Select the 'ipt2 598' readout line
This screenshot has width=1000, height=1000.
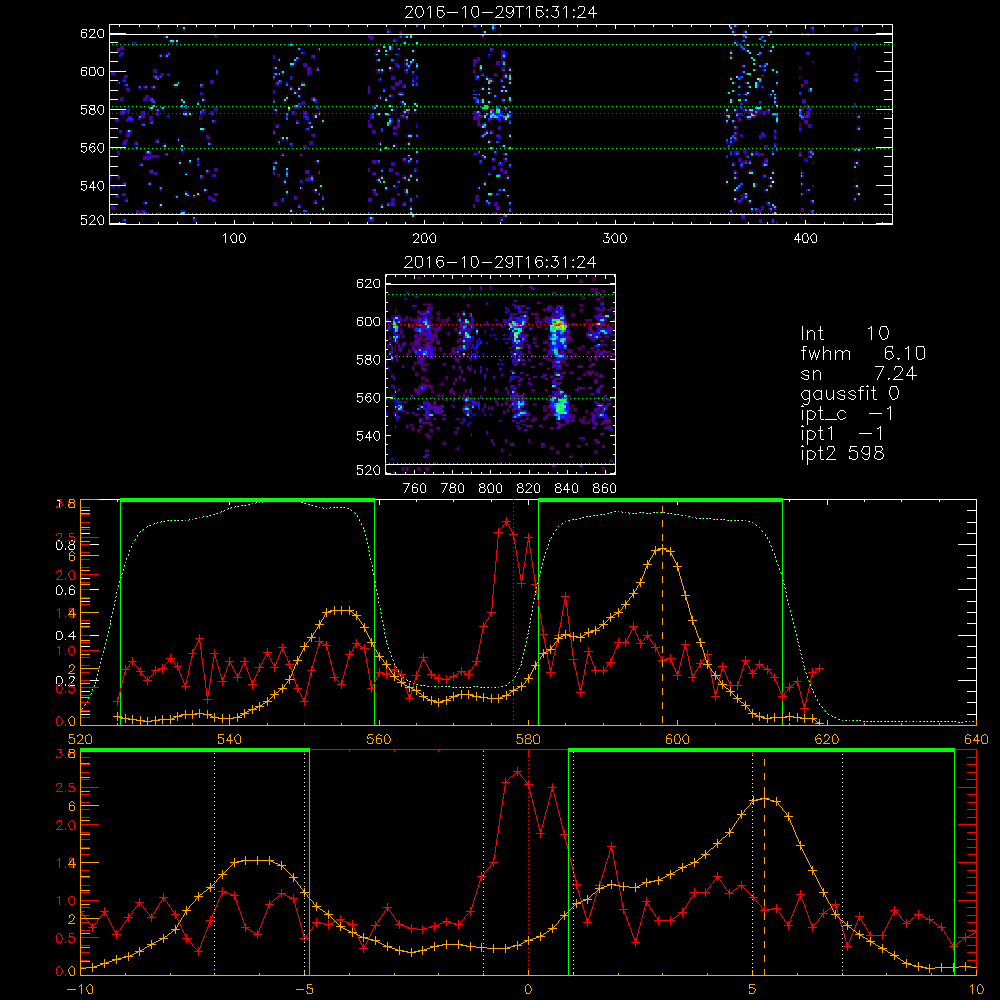click(842, 453)
